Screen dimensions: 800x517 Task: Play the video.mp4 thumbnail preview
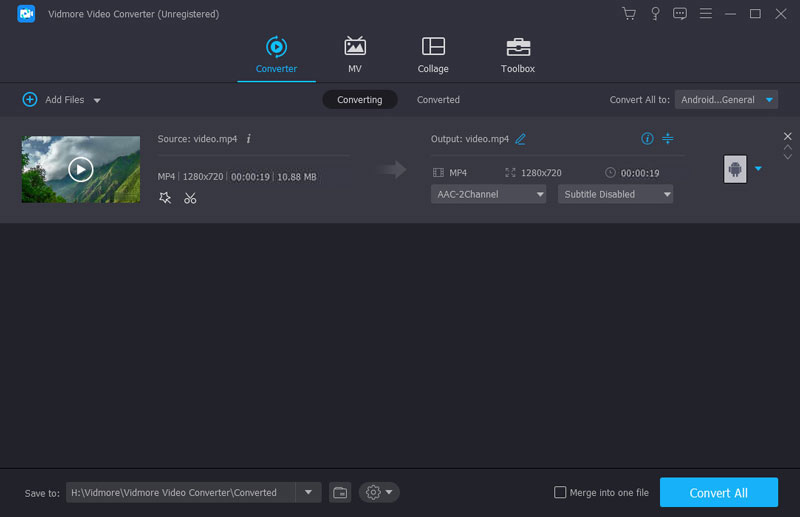[x=81, y=169]
